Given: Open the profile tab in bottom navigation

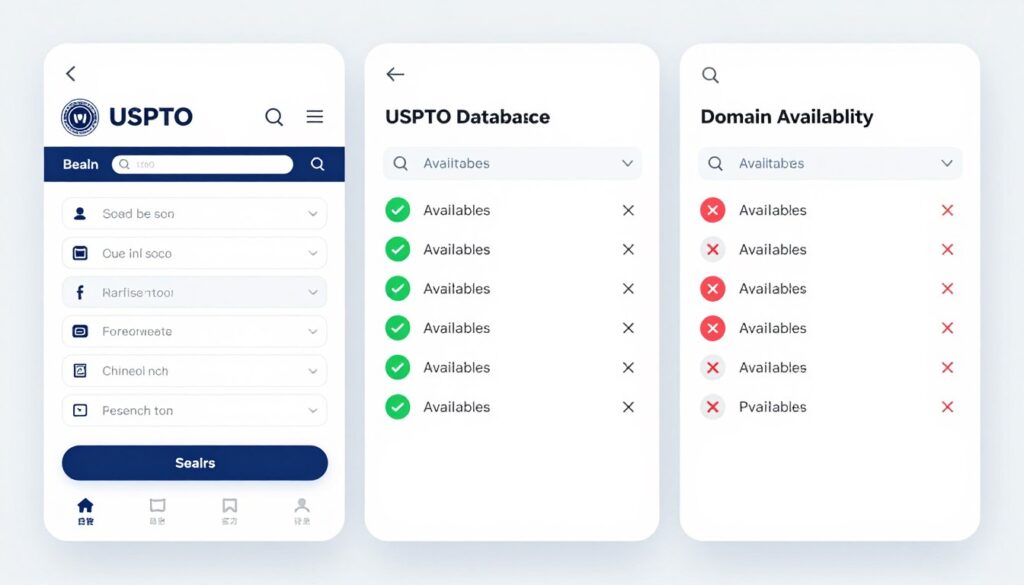Looking at the screenshot, I should (302, 511).
